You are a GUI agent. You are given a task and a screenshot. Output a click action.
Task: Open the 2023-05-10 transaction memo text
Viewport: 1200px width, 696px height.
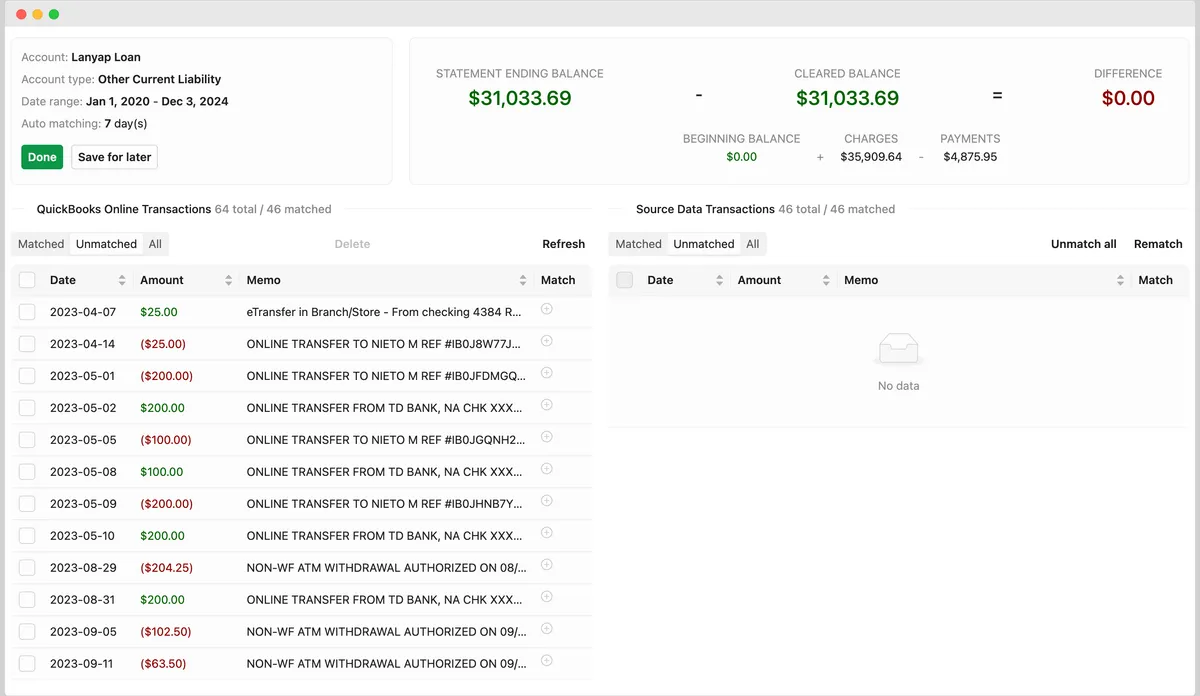tap(384, 536)
